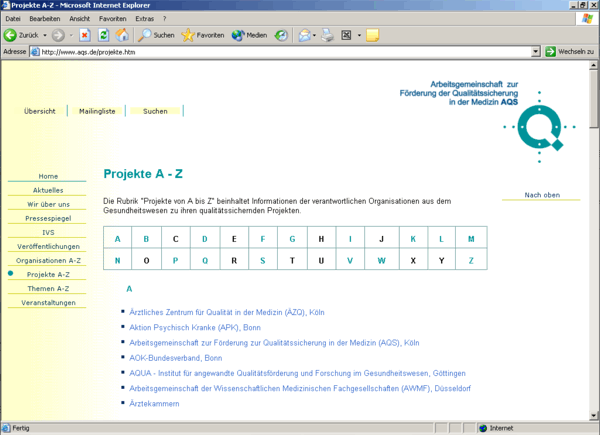Go back with the Zurück arrow icon
600x435 pixels.
pos(10,35)
